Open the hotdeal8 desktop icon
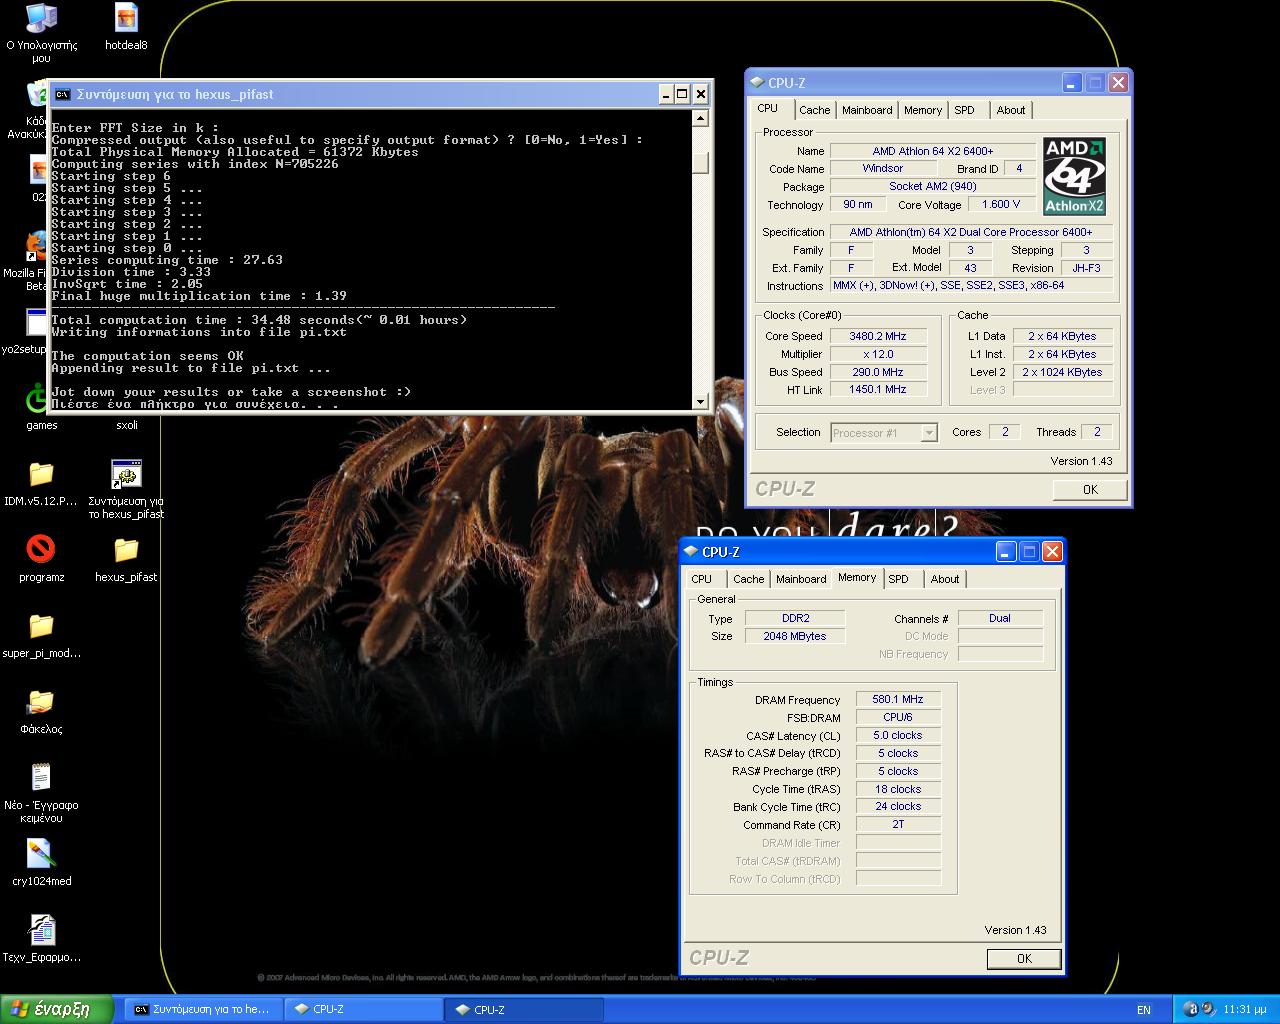Screen dimensions: 1280x1024 (126, 27)
